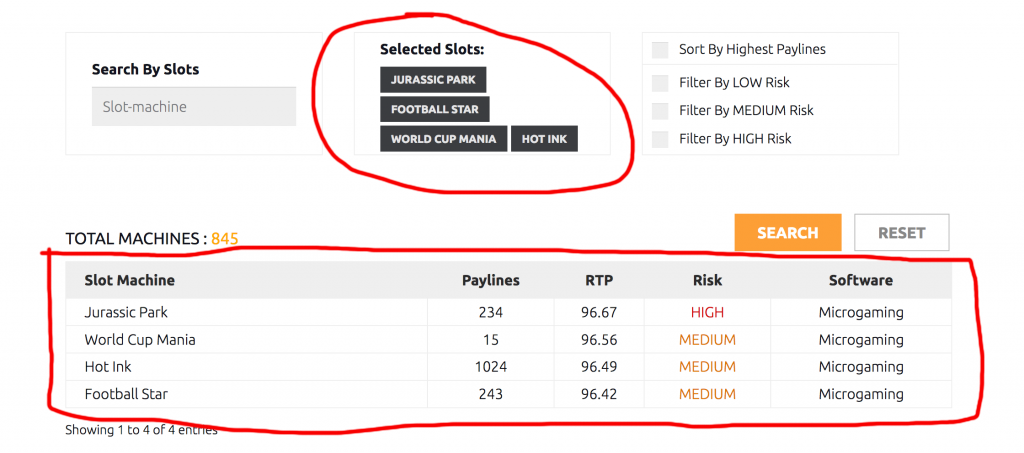This screenshot has height=453, width=1024.
Task: Sort table by RTP column header
Action: point(599,280)
